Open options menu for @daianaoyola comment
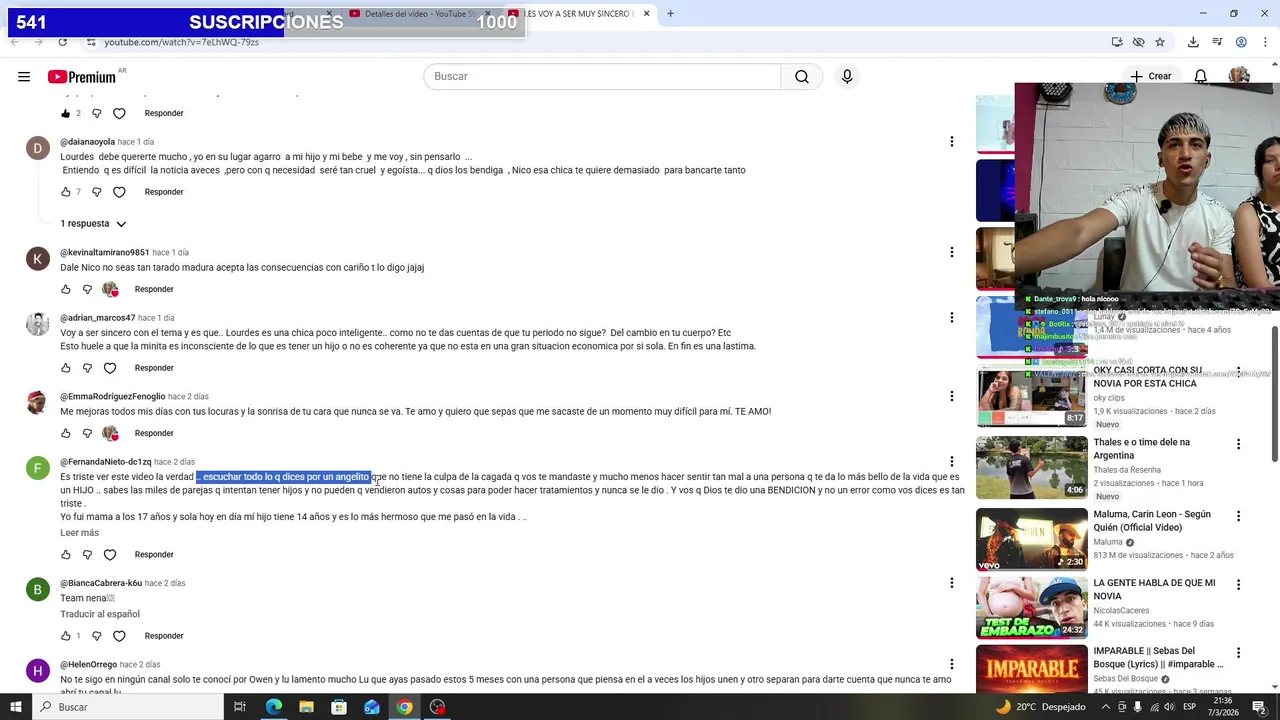 (951, 142)
